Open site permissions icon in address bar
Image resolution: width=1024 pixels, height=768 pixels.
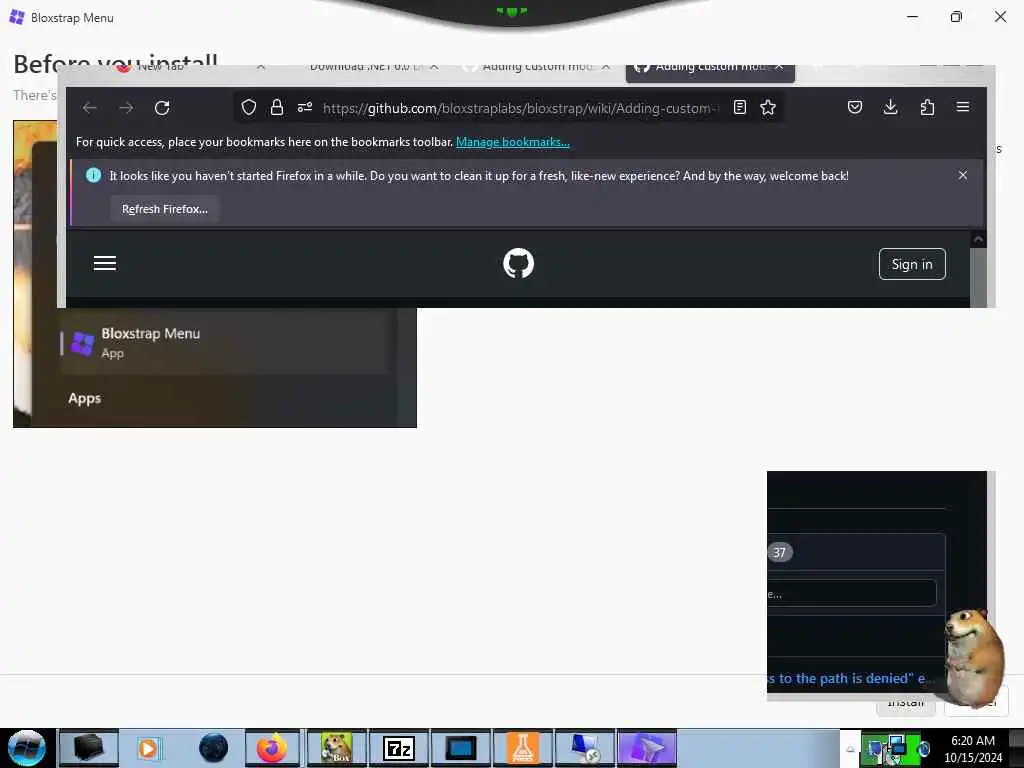[305, 107]
